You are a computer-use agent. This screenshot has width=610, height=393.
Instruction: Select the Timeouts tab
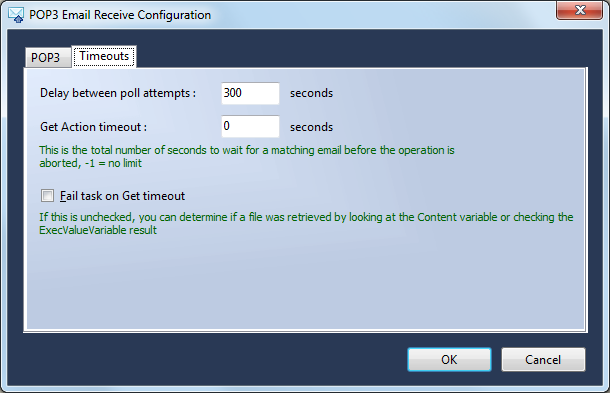coord(104,56)
